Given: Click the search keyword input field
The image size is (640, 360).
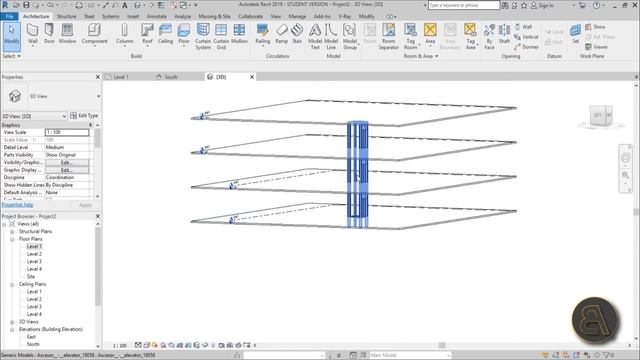Looking at the screenshot, I should 464,5.
